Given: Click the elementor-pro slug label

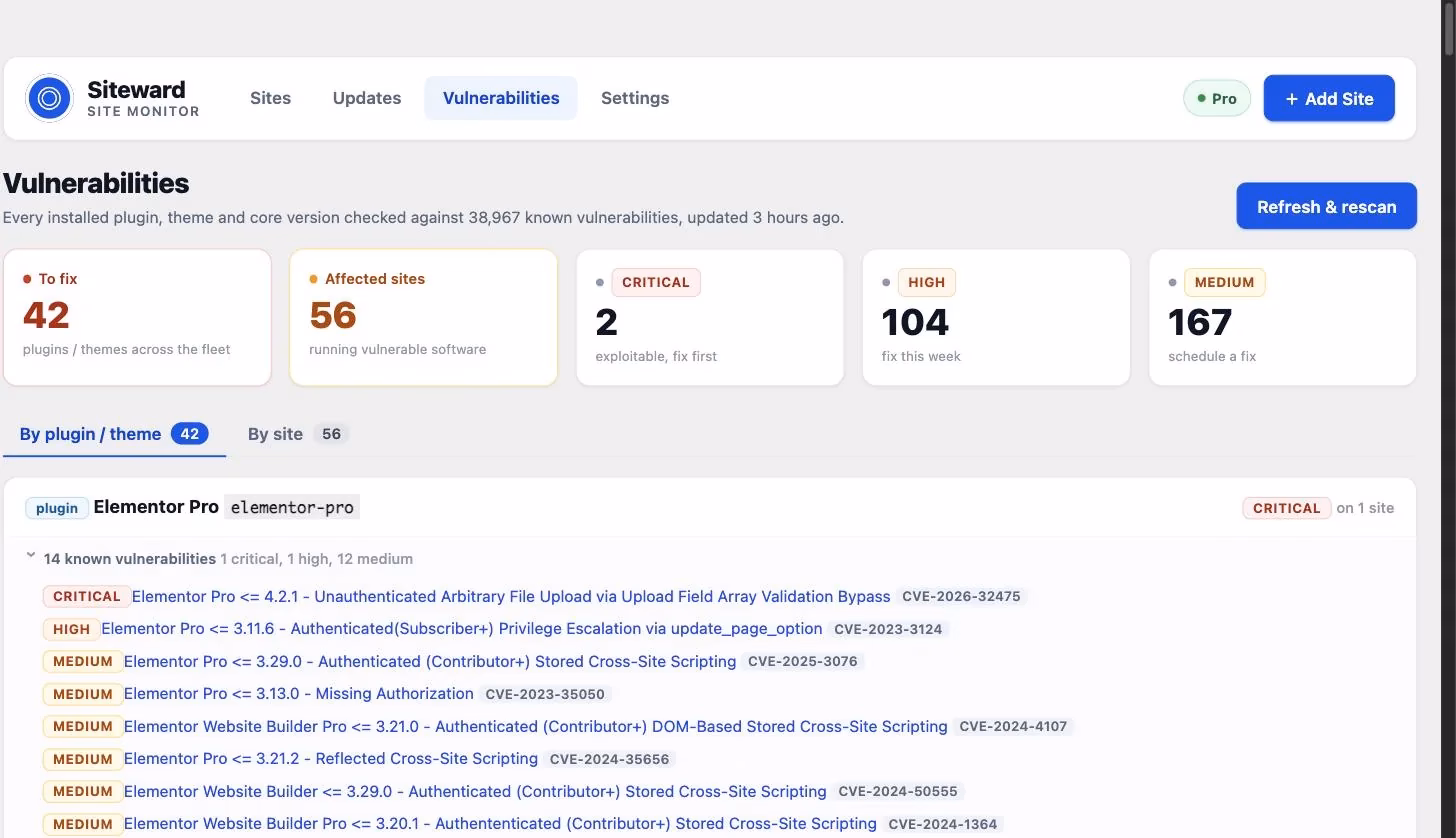Looking at the screenshot, I should tap(292, 507).
